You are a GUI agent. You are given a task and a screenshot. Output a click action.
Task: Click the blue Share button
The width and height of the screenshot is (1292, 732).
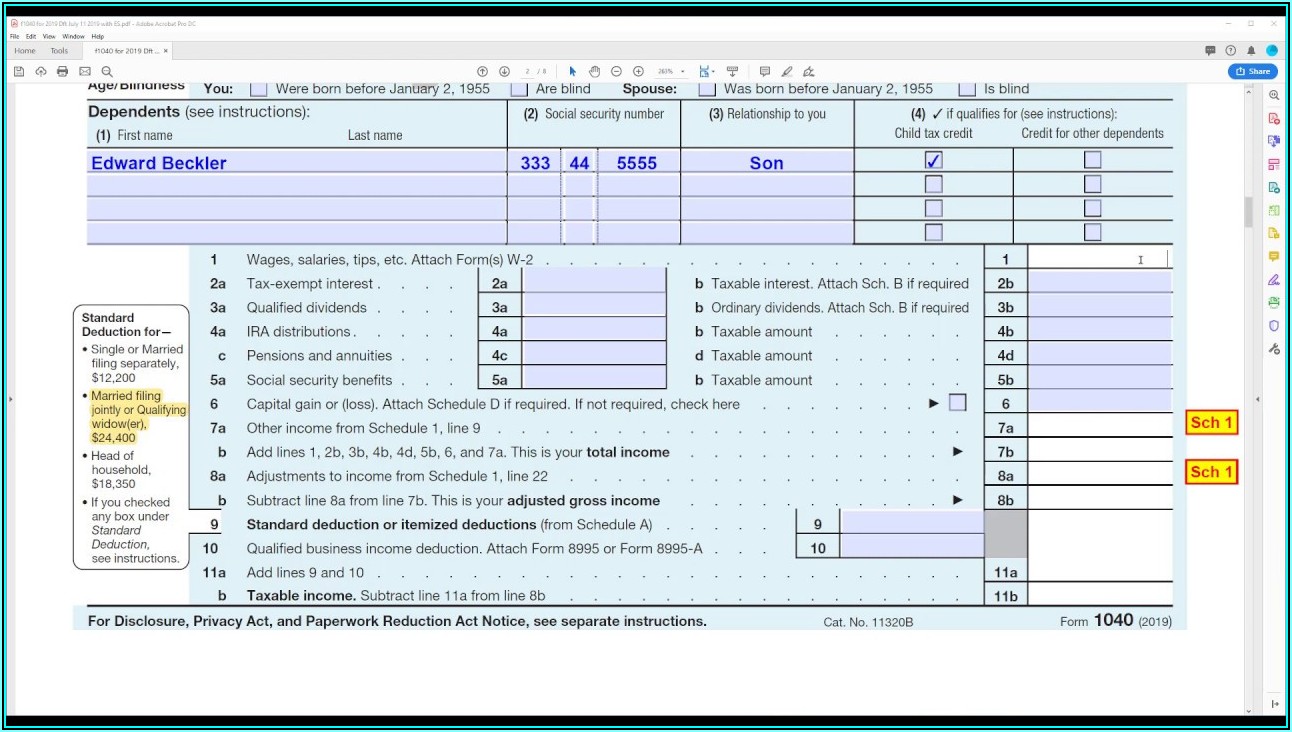pyautogui.click(x=1252, y=71)
